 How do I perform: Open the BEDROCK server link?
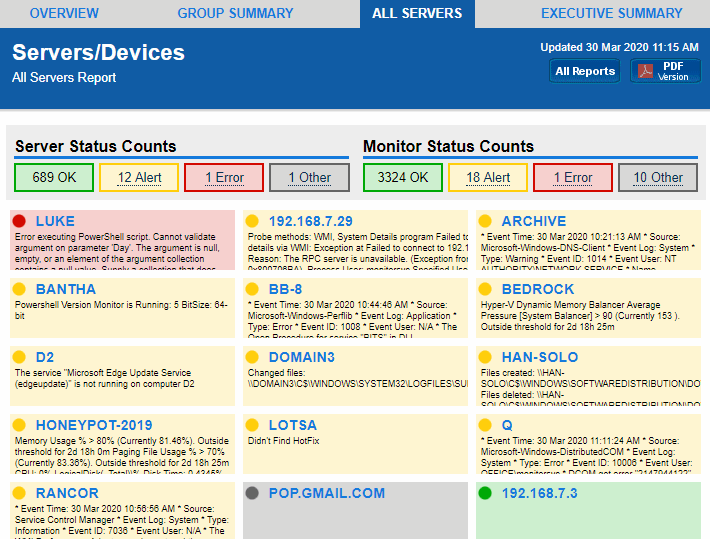pyautogui.click(x=538, y=289)
